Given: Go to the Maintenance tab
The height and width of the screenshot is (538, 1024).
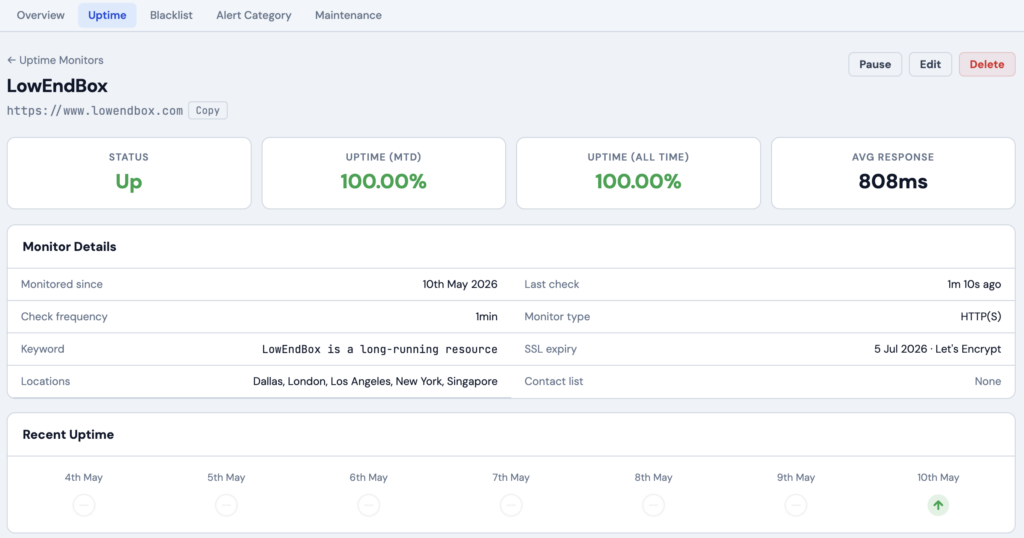Looking at the screenshot, I should [x=348, y=15].
